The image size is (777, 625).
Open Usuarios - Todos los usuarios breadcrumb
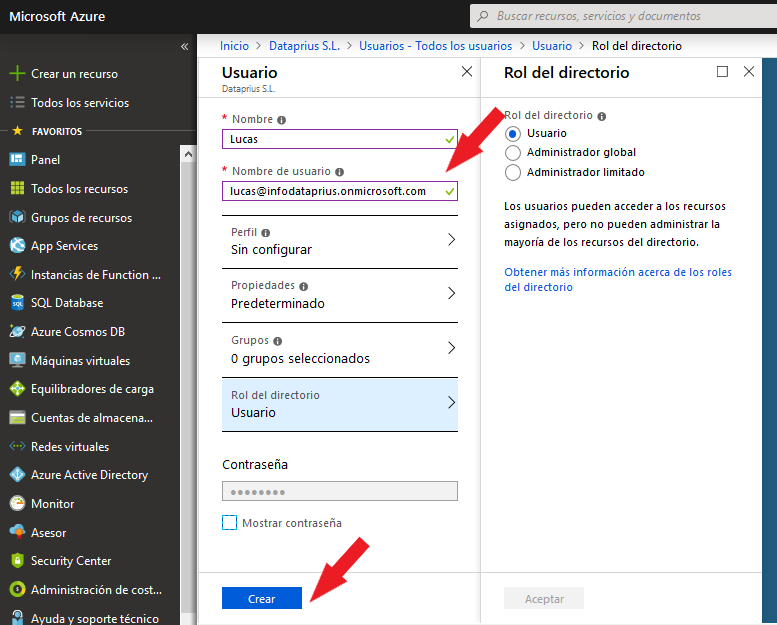tap(436, 46)
